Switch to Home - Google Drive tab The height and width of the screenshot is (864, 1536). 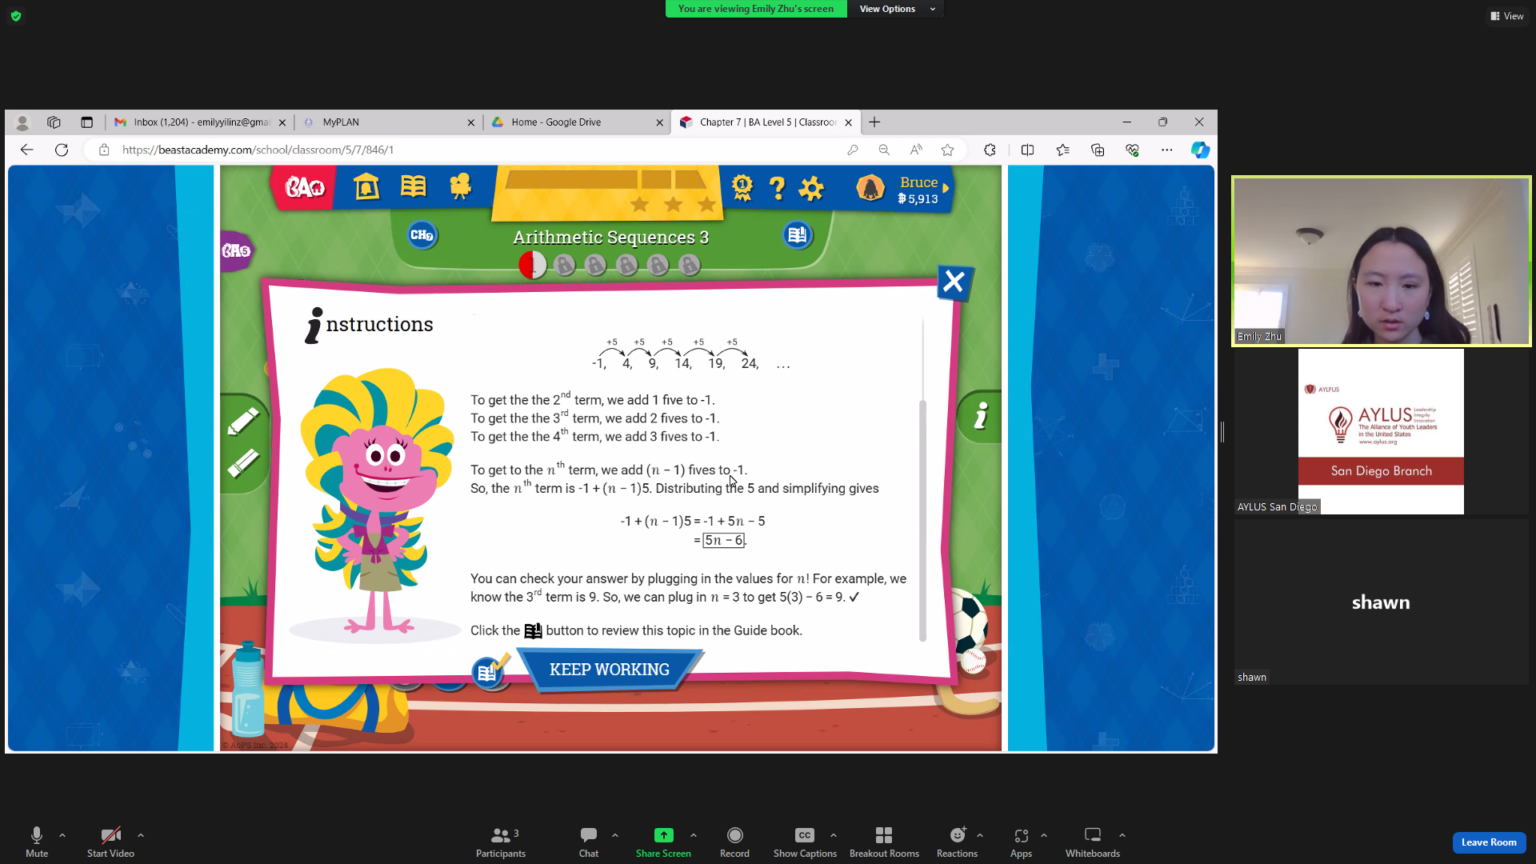576,122
